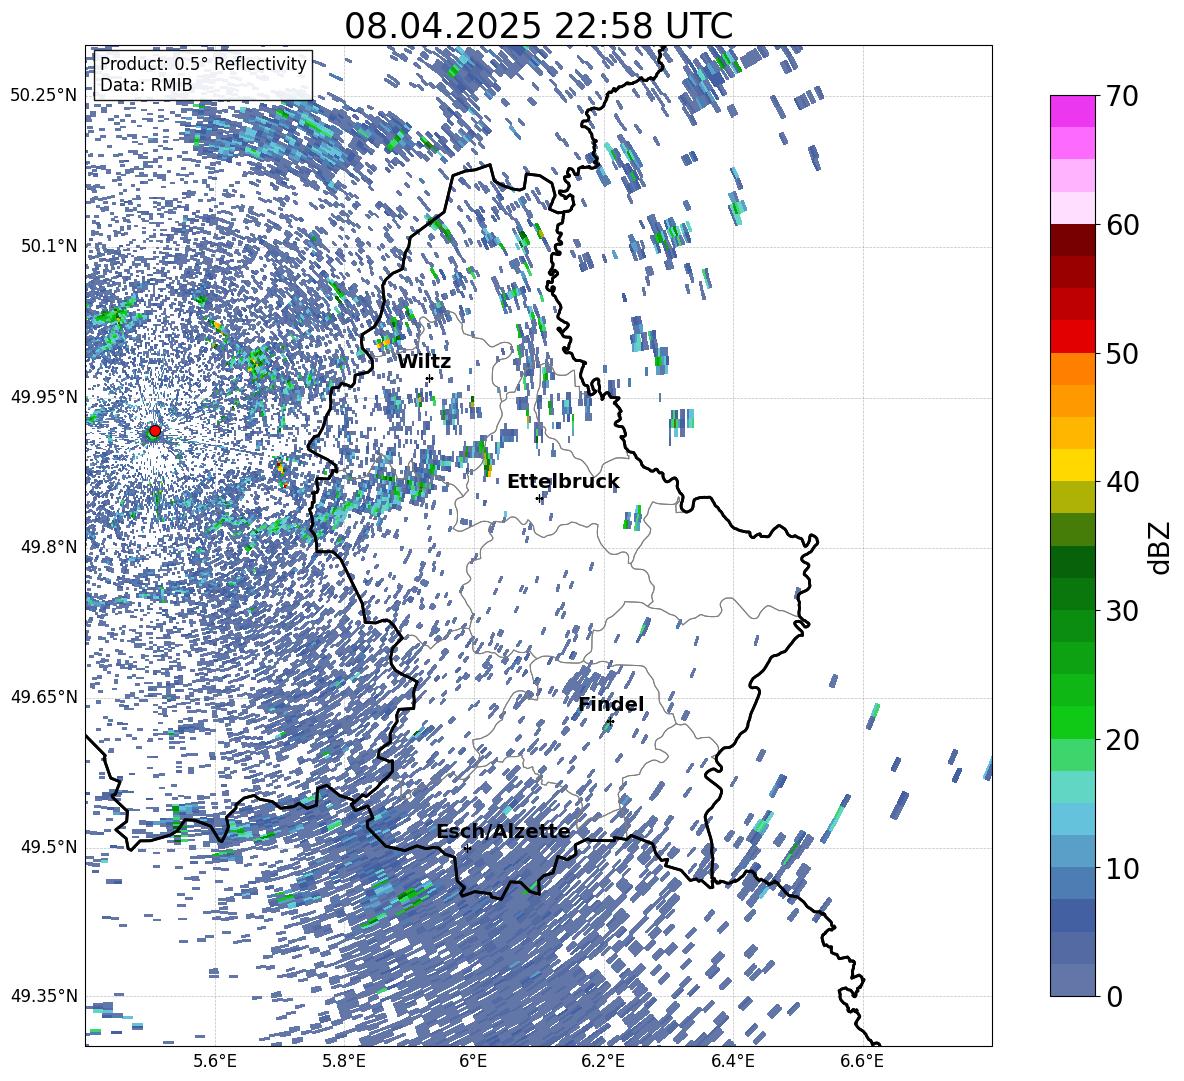Click the colorbar value 70
This screenshot has width=1184, height=1081.
point(1123,96)
